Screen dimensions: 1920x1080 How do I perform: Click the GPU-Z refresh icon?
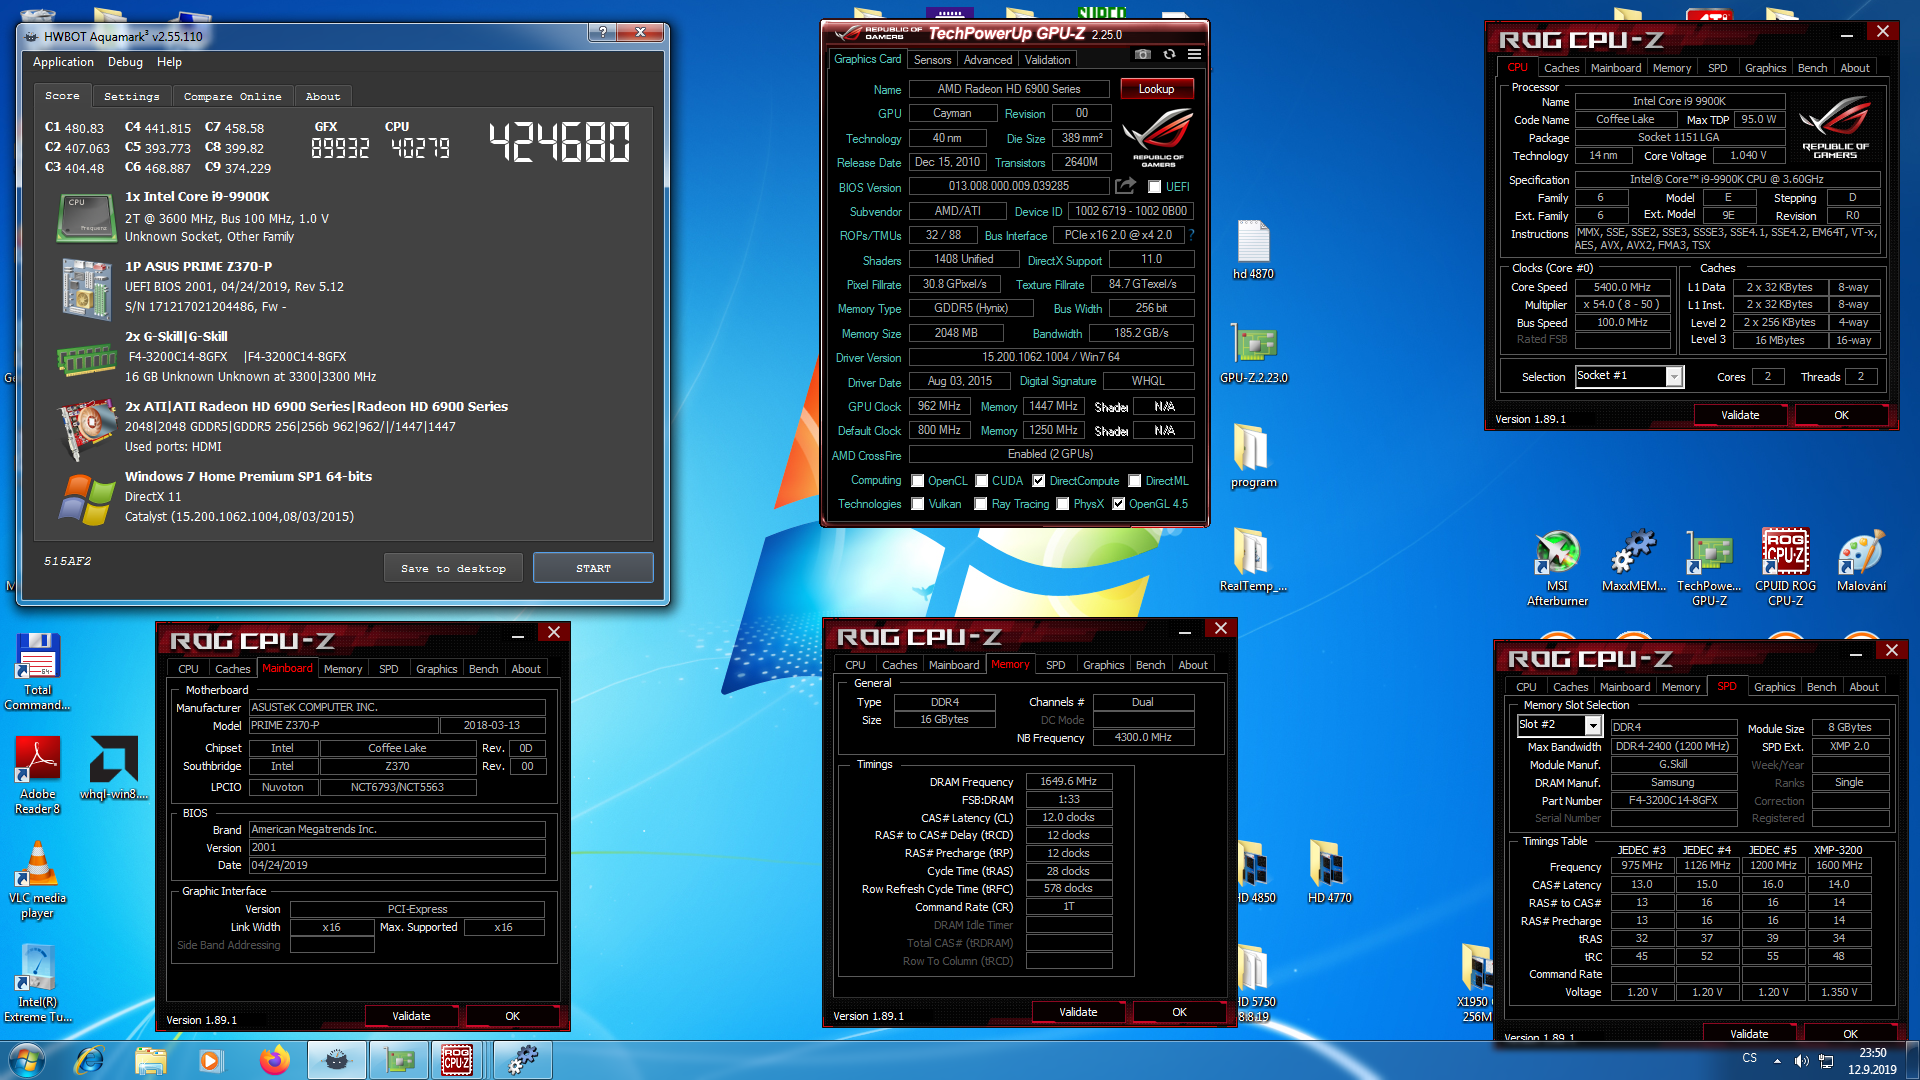pyautogui.click(x=1169, y=55)
